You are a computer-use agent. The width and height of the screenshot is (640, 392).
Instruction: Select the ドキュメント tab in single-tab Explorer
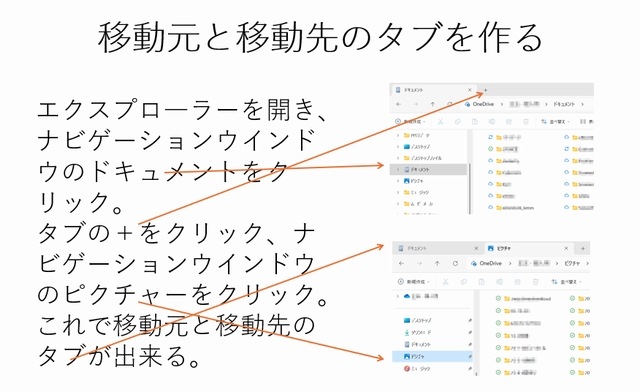click(x=434, y=90)
